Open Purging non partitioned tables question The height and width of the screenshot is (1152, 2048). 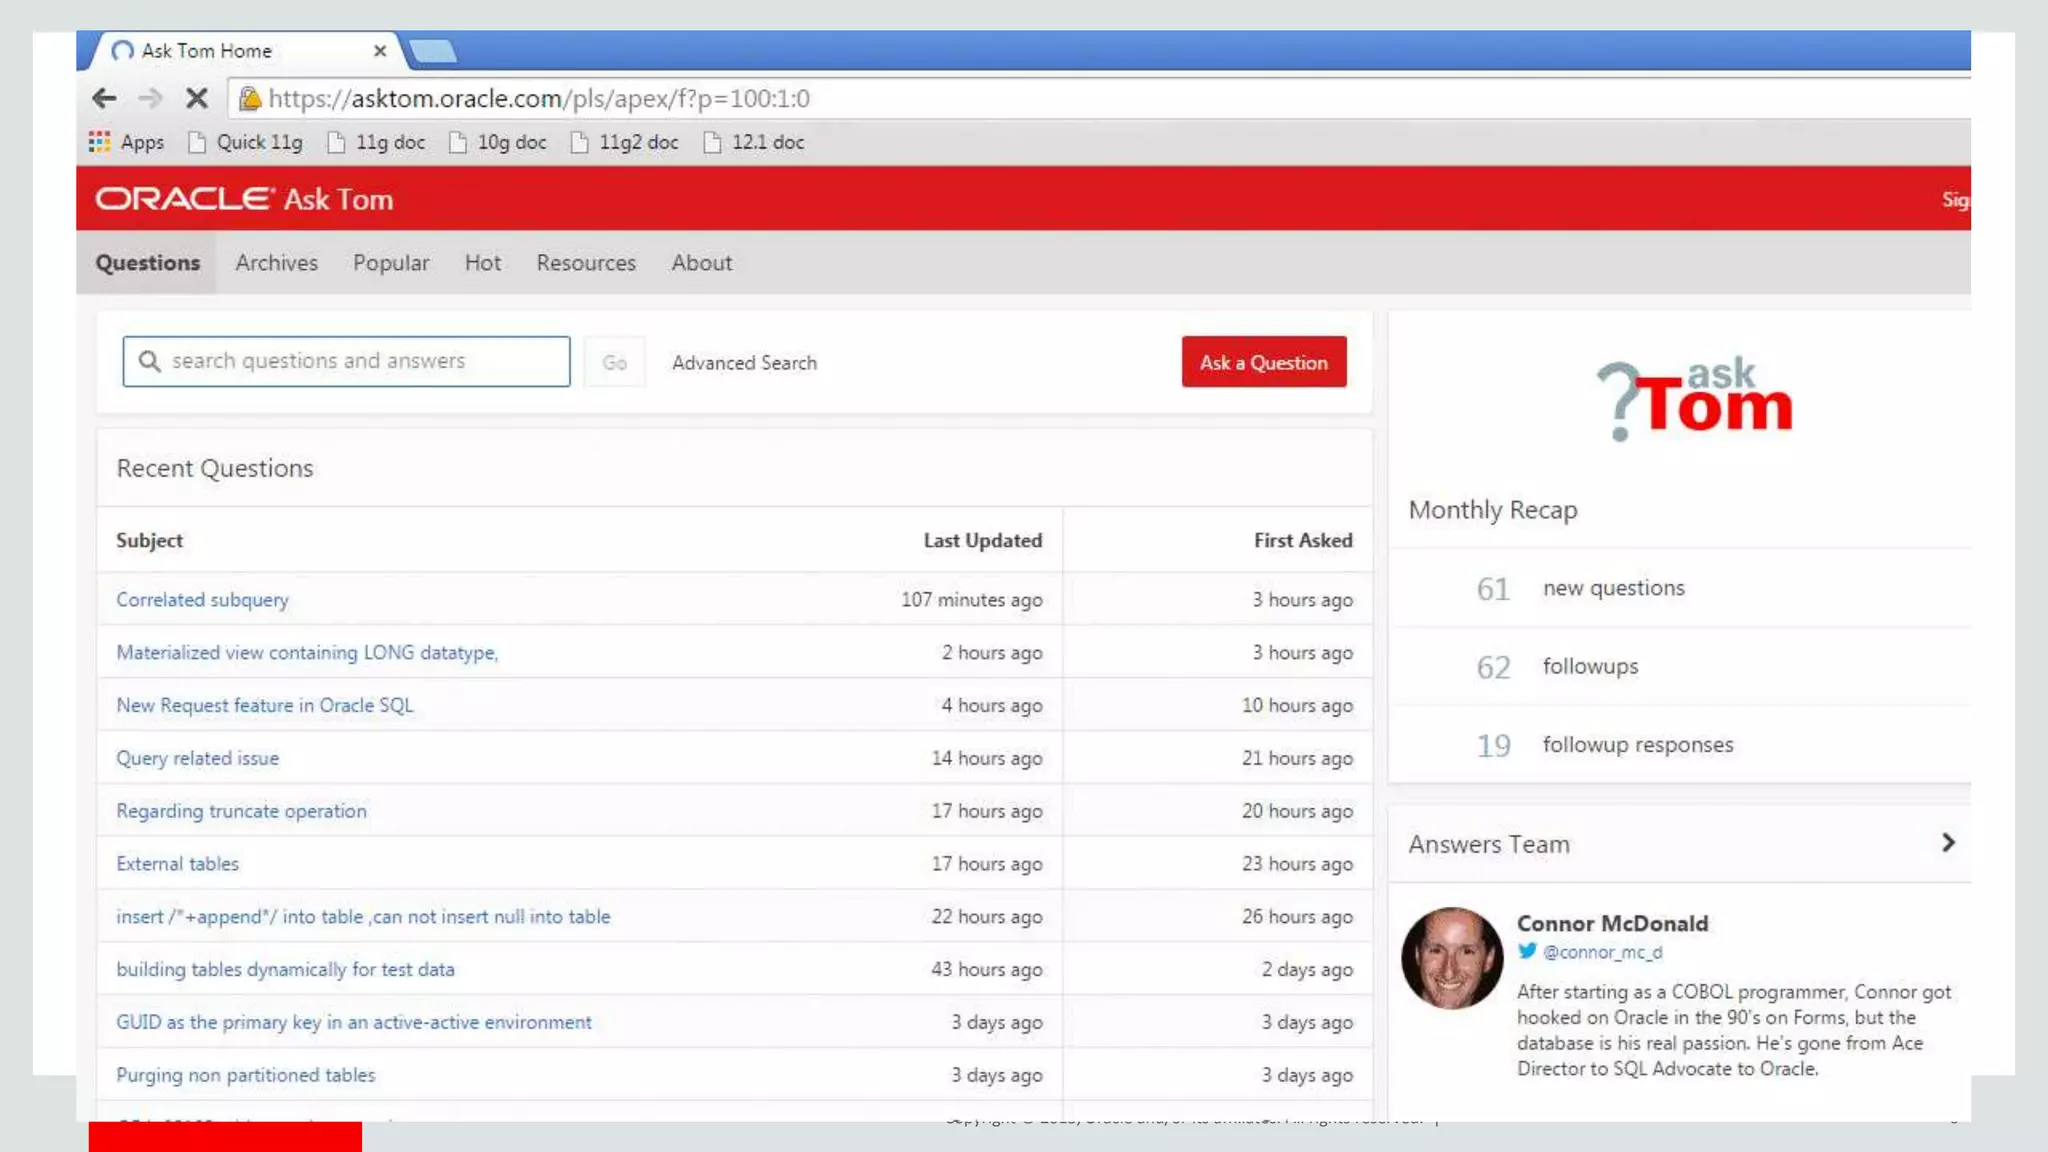point(245,1075)
